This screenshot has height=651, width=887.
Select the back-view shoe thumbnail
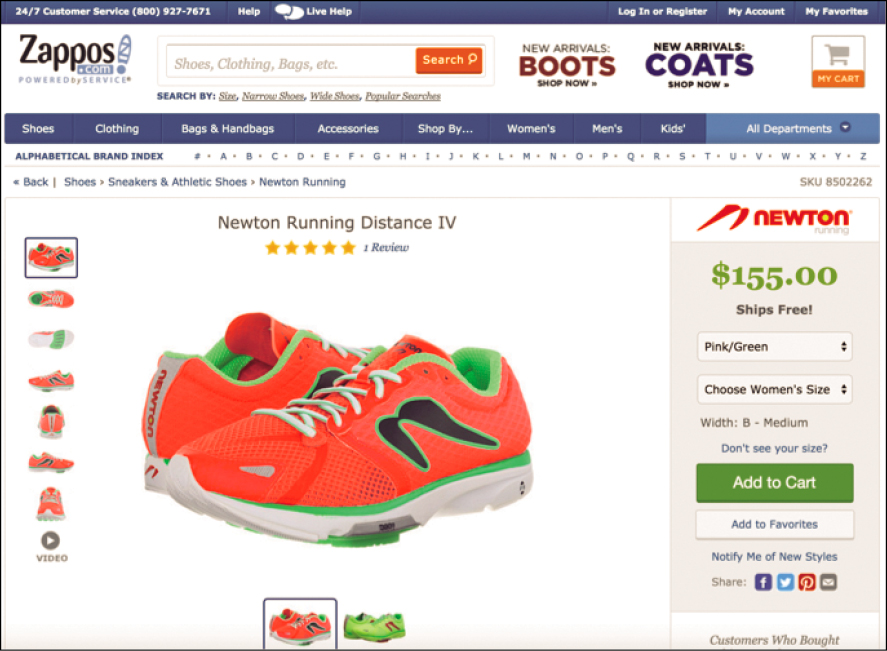pyautogui.click(x=51, y=421)
